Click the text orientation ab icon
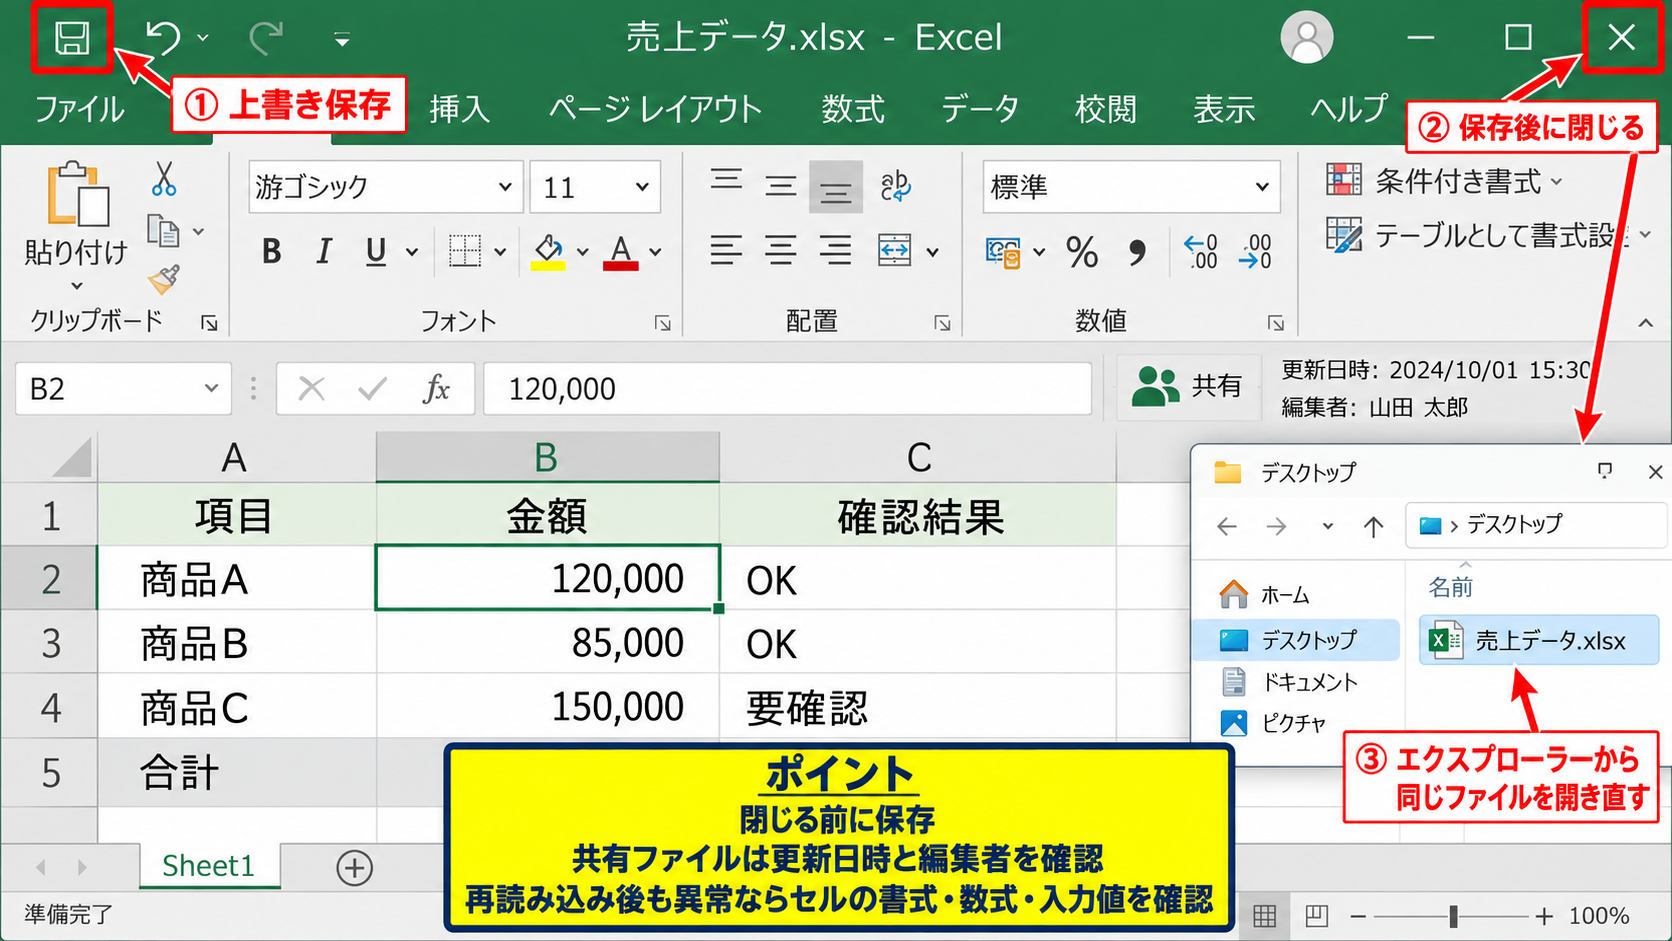This screenshot has width=1672, height=941. tap(895, 186)
